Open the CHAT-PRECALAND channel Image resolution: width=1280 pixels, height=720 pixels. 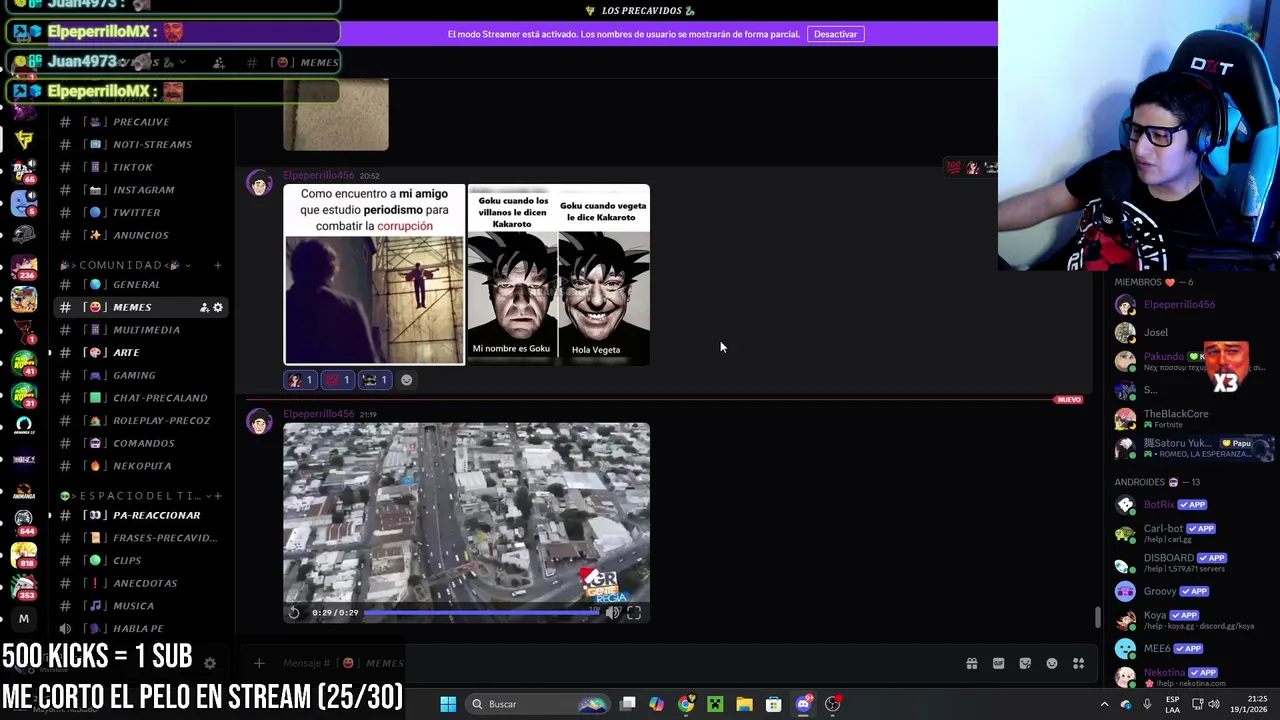point(140,398)
